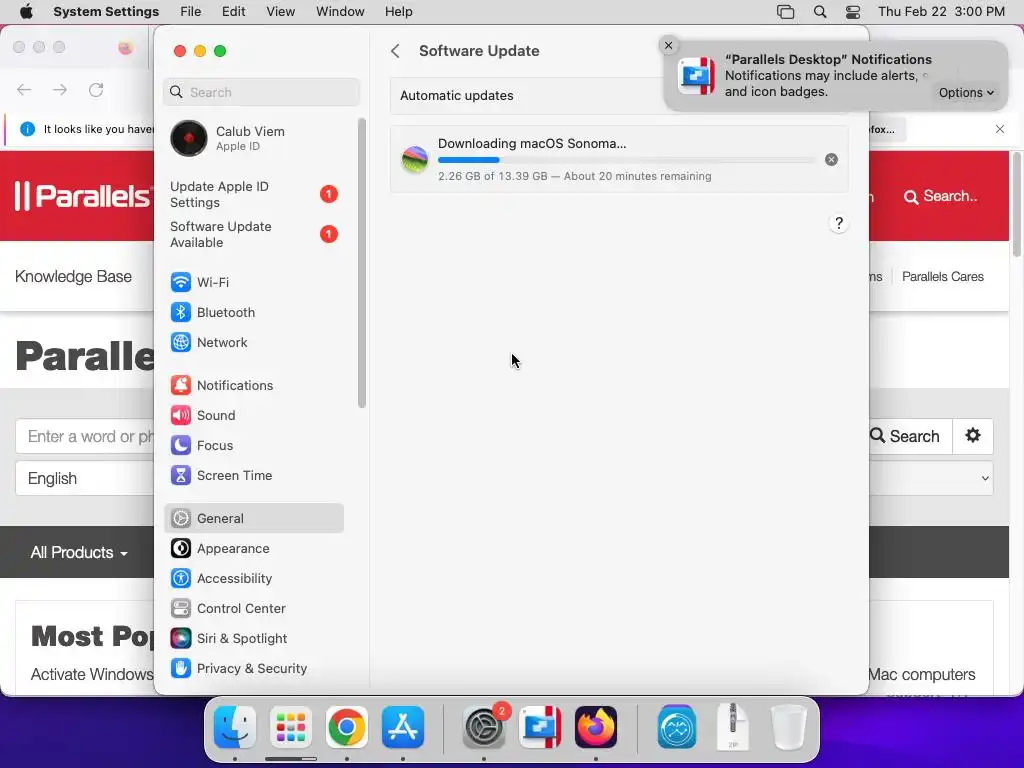Open the category dropdown chevron in browser page
This screenshot has width=1024, height=768.
[985, 479]
